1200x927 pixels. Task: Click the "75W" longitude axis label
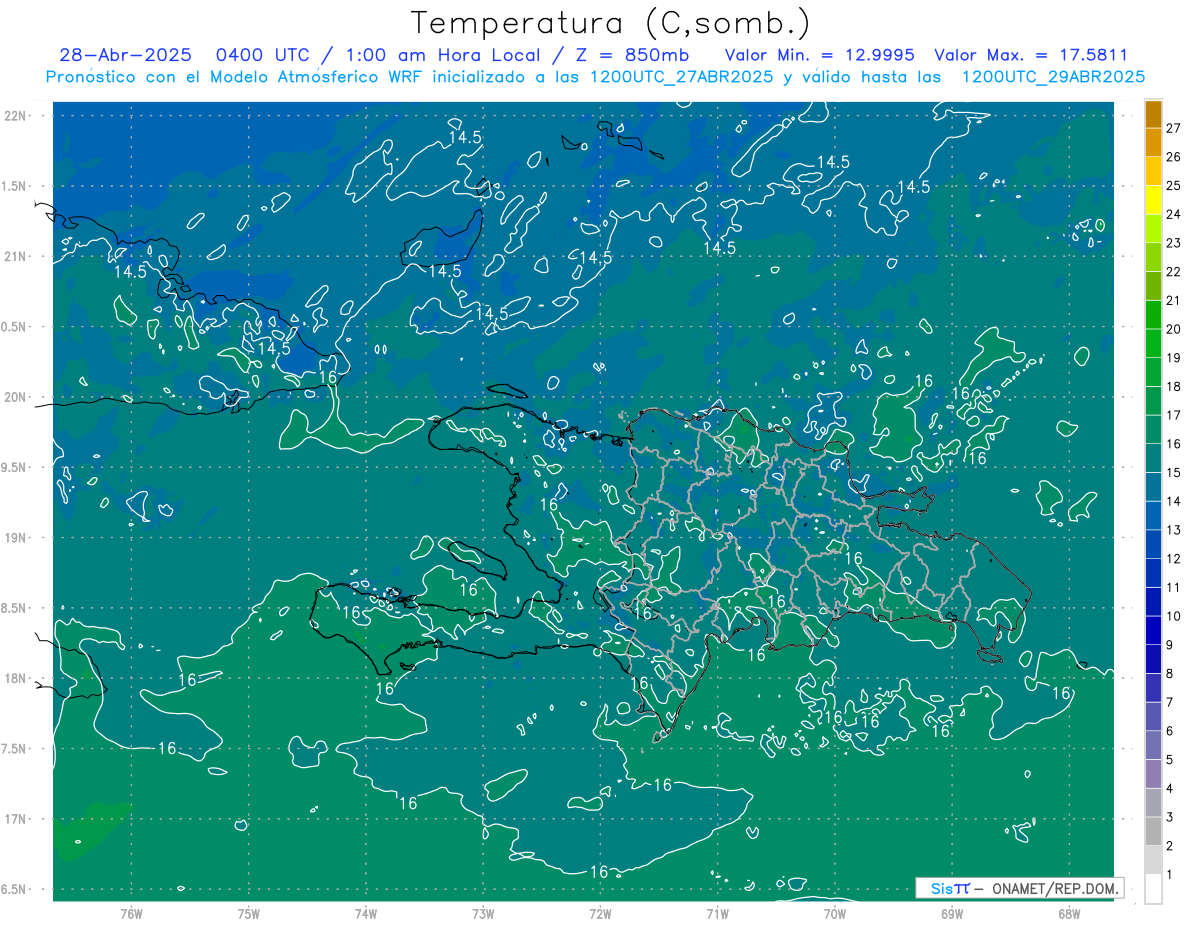[249, 914]
